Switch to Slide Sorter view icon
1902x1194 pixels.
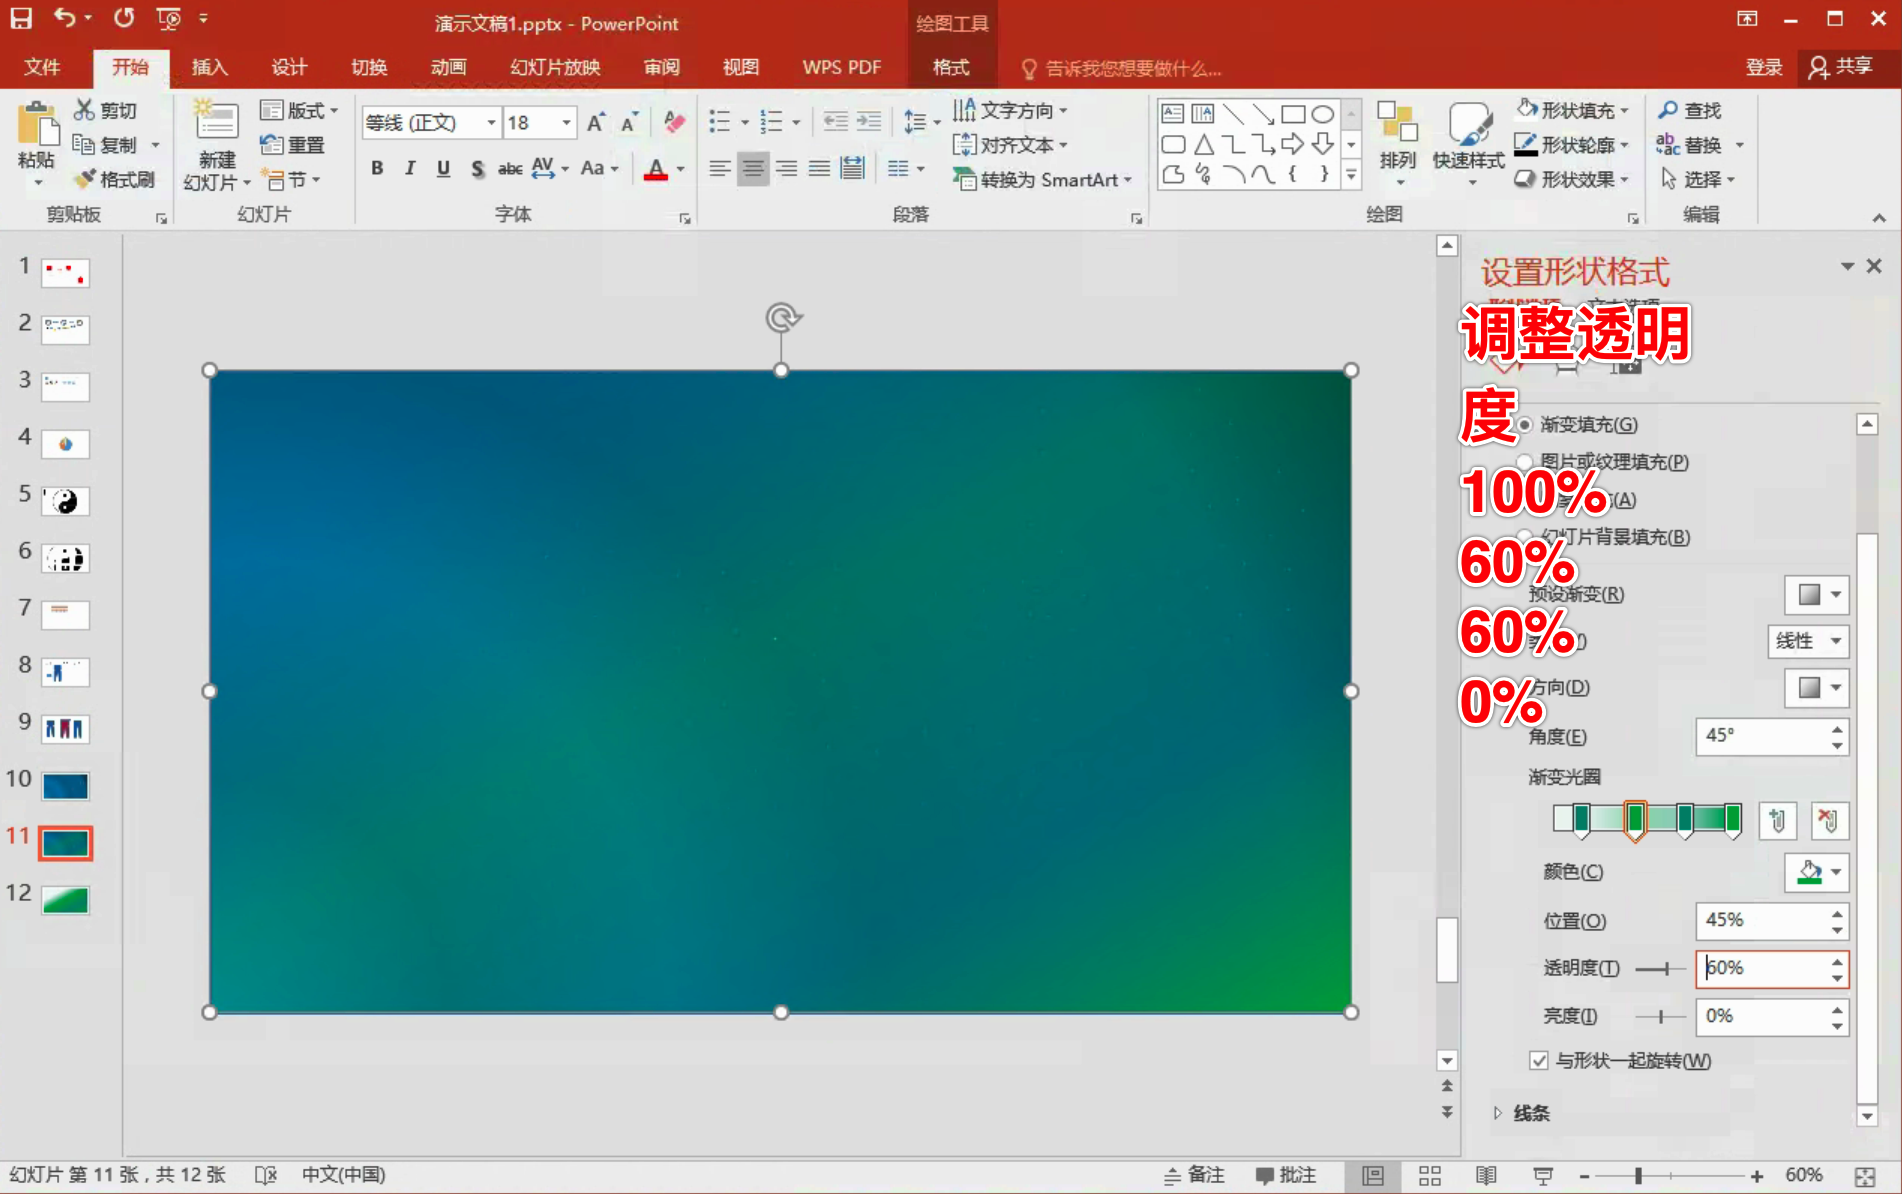pyautogui.click(x=1430, y=1176)
